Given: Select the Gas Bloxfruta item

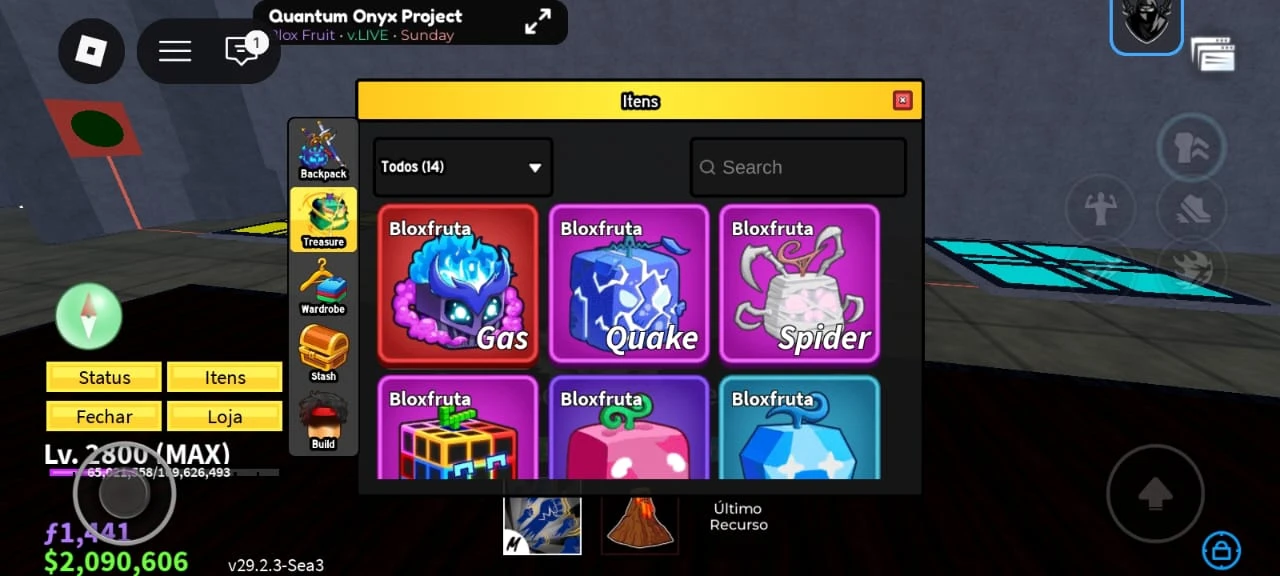Looking at the screenshot, I should point(458,284).
